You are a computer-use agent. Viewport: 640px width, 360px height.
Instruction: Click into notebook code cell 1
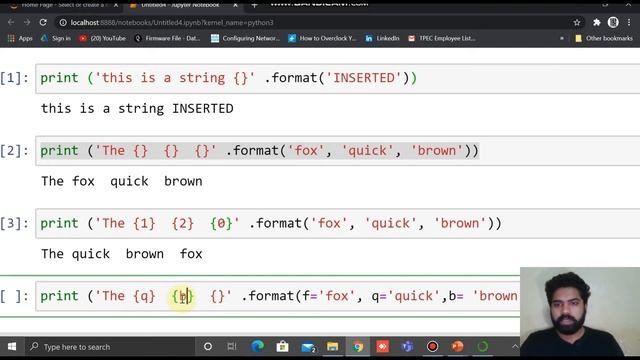(x=338, y=78)
